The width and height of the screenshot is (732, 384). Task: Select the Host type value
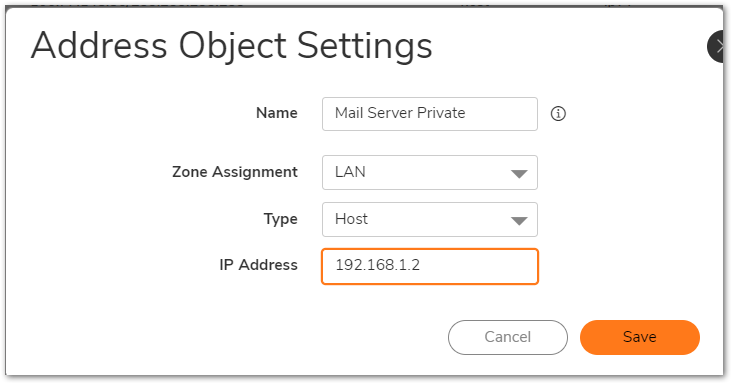coord(352,219)
